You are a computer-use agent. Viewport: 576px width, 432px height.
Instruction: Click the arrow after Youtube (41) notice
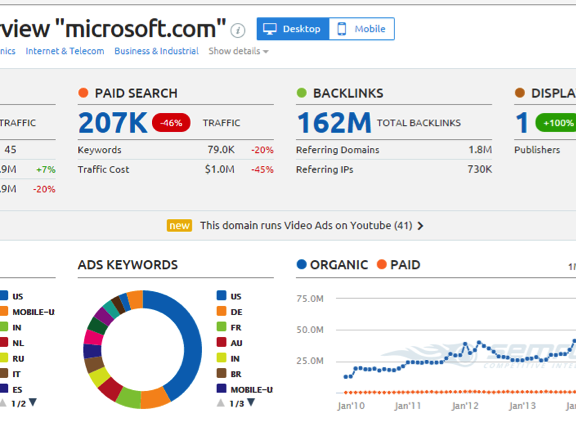[420, 226]
